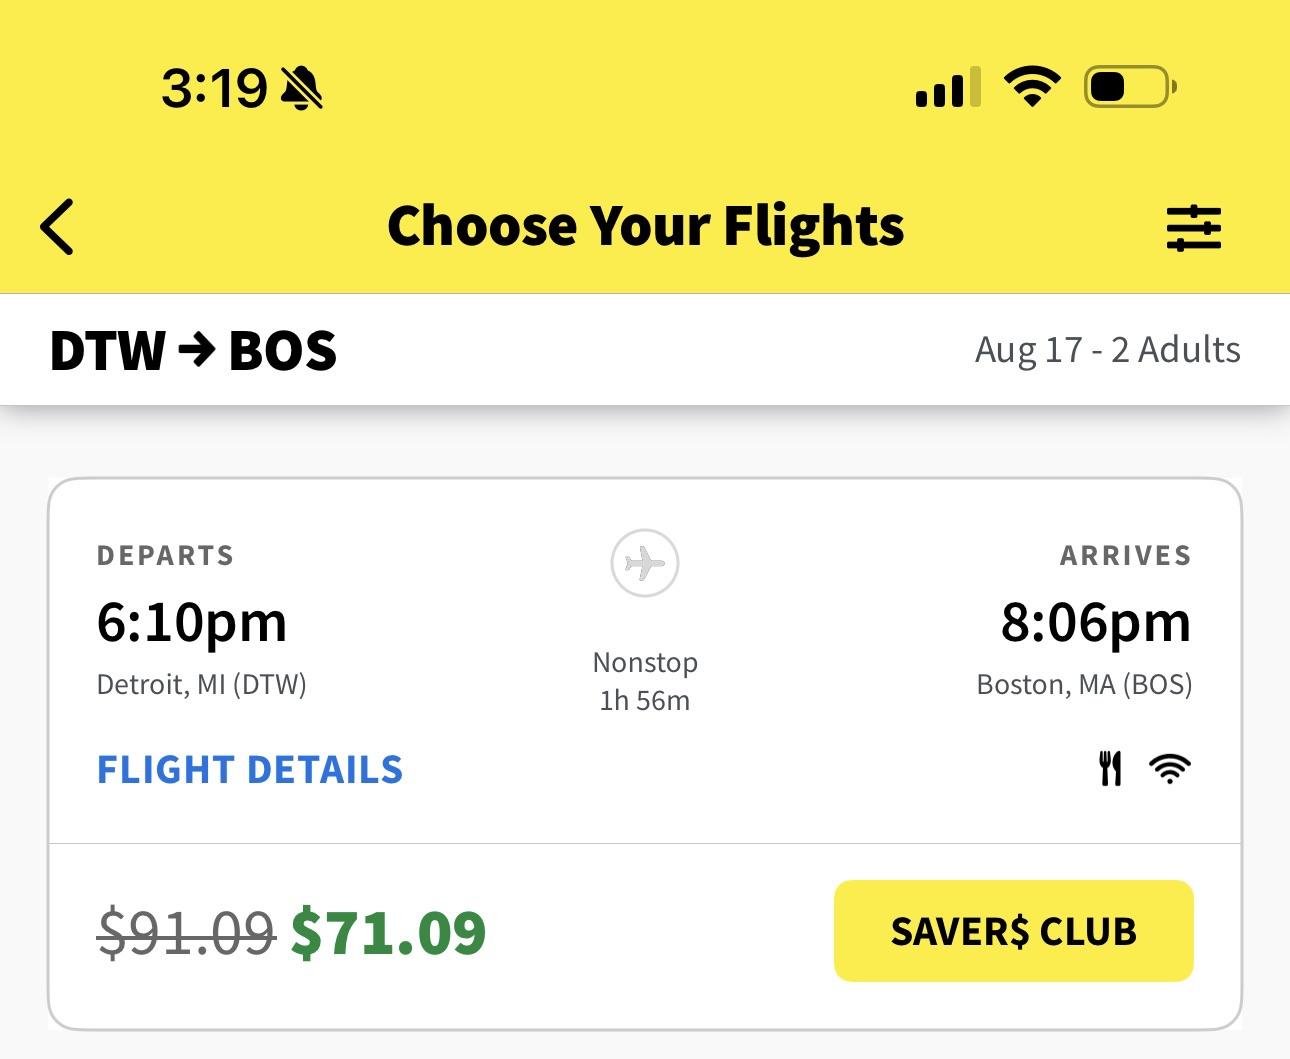Tap the muted bell icon in status bar

click(302, 88)
